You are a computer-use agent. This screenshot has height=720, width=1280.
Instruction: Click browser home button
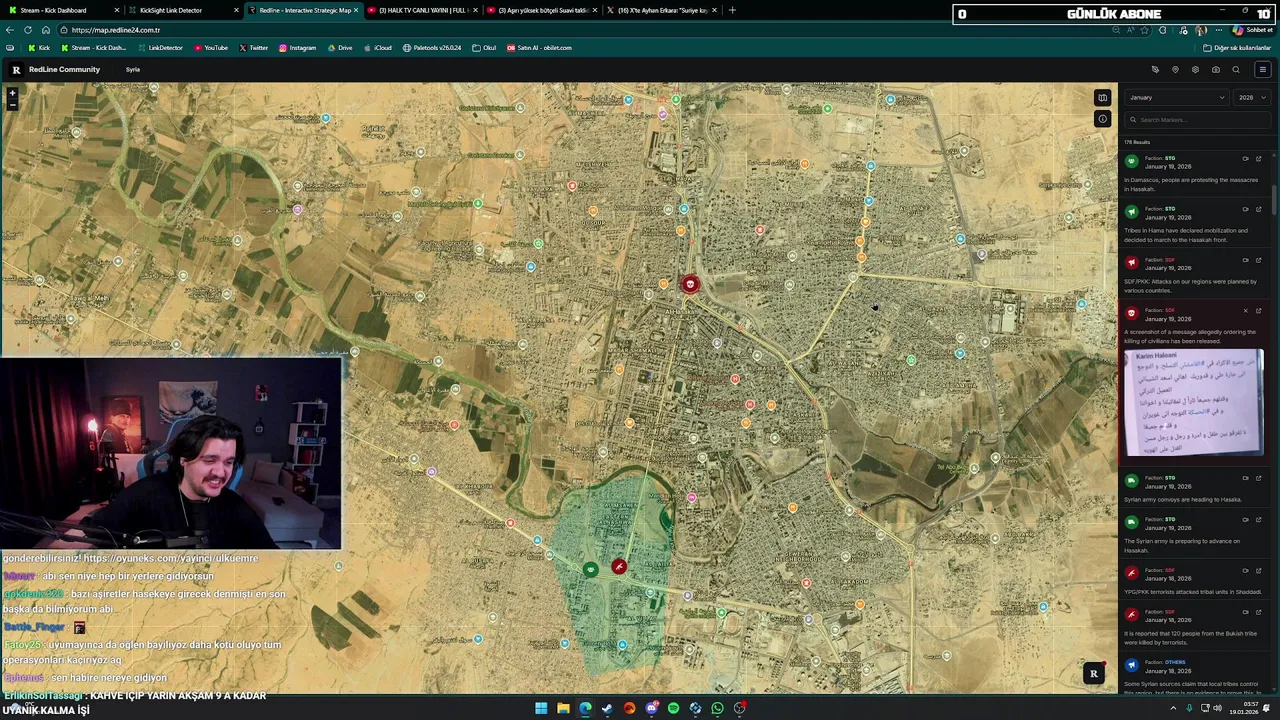45,30
